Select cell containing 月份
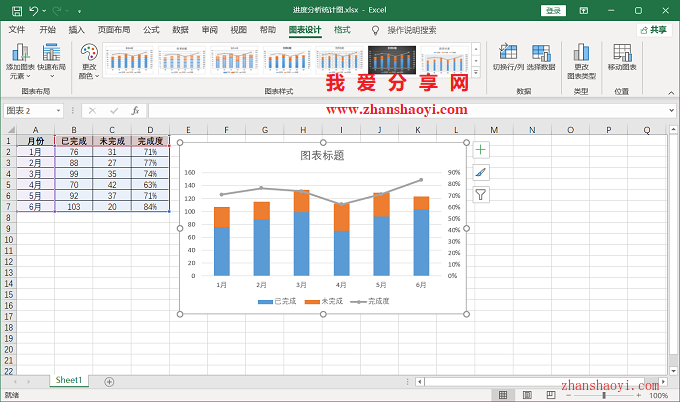The width and height of the screenshot is (680, 402). pos(36,141)
